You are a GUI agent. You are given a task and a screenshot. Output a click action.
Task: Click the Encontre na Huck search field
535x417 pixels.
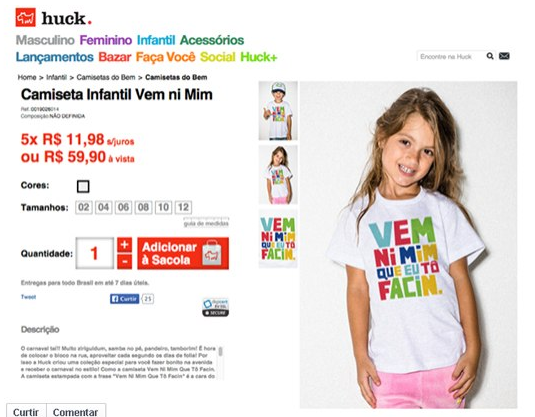450,56
